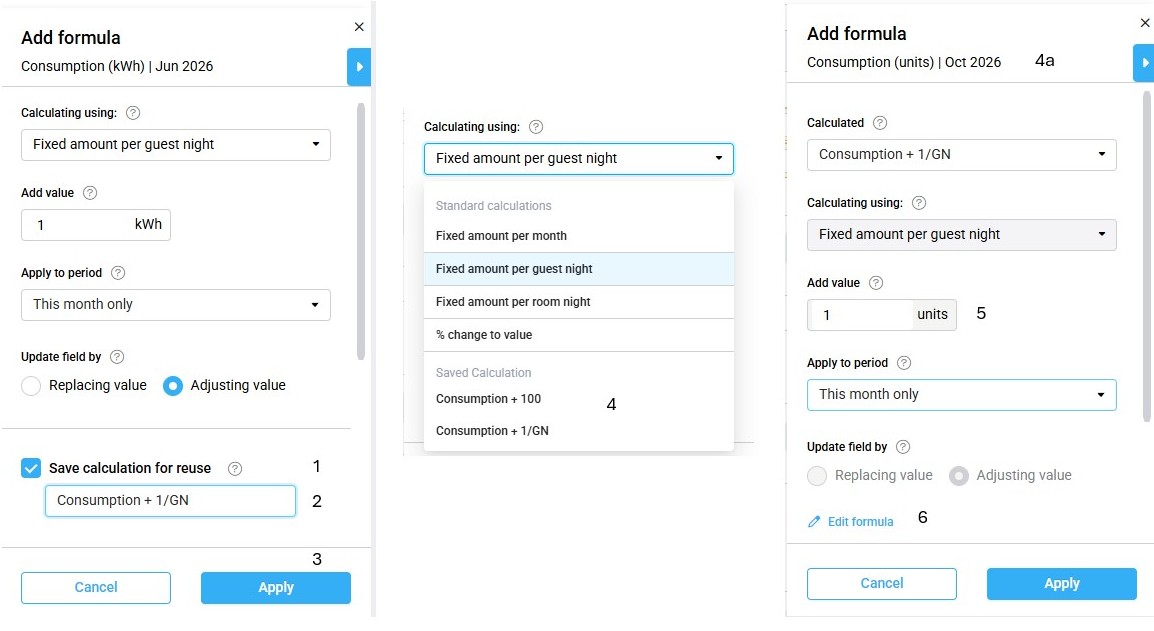Uncheck Save calculation for reuse checkbox
Screen dimensions: 1154x631
click(31, 468)
